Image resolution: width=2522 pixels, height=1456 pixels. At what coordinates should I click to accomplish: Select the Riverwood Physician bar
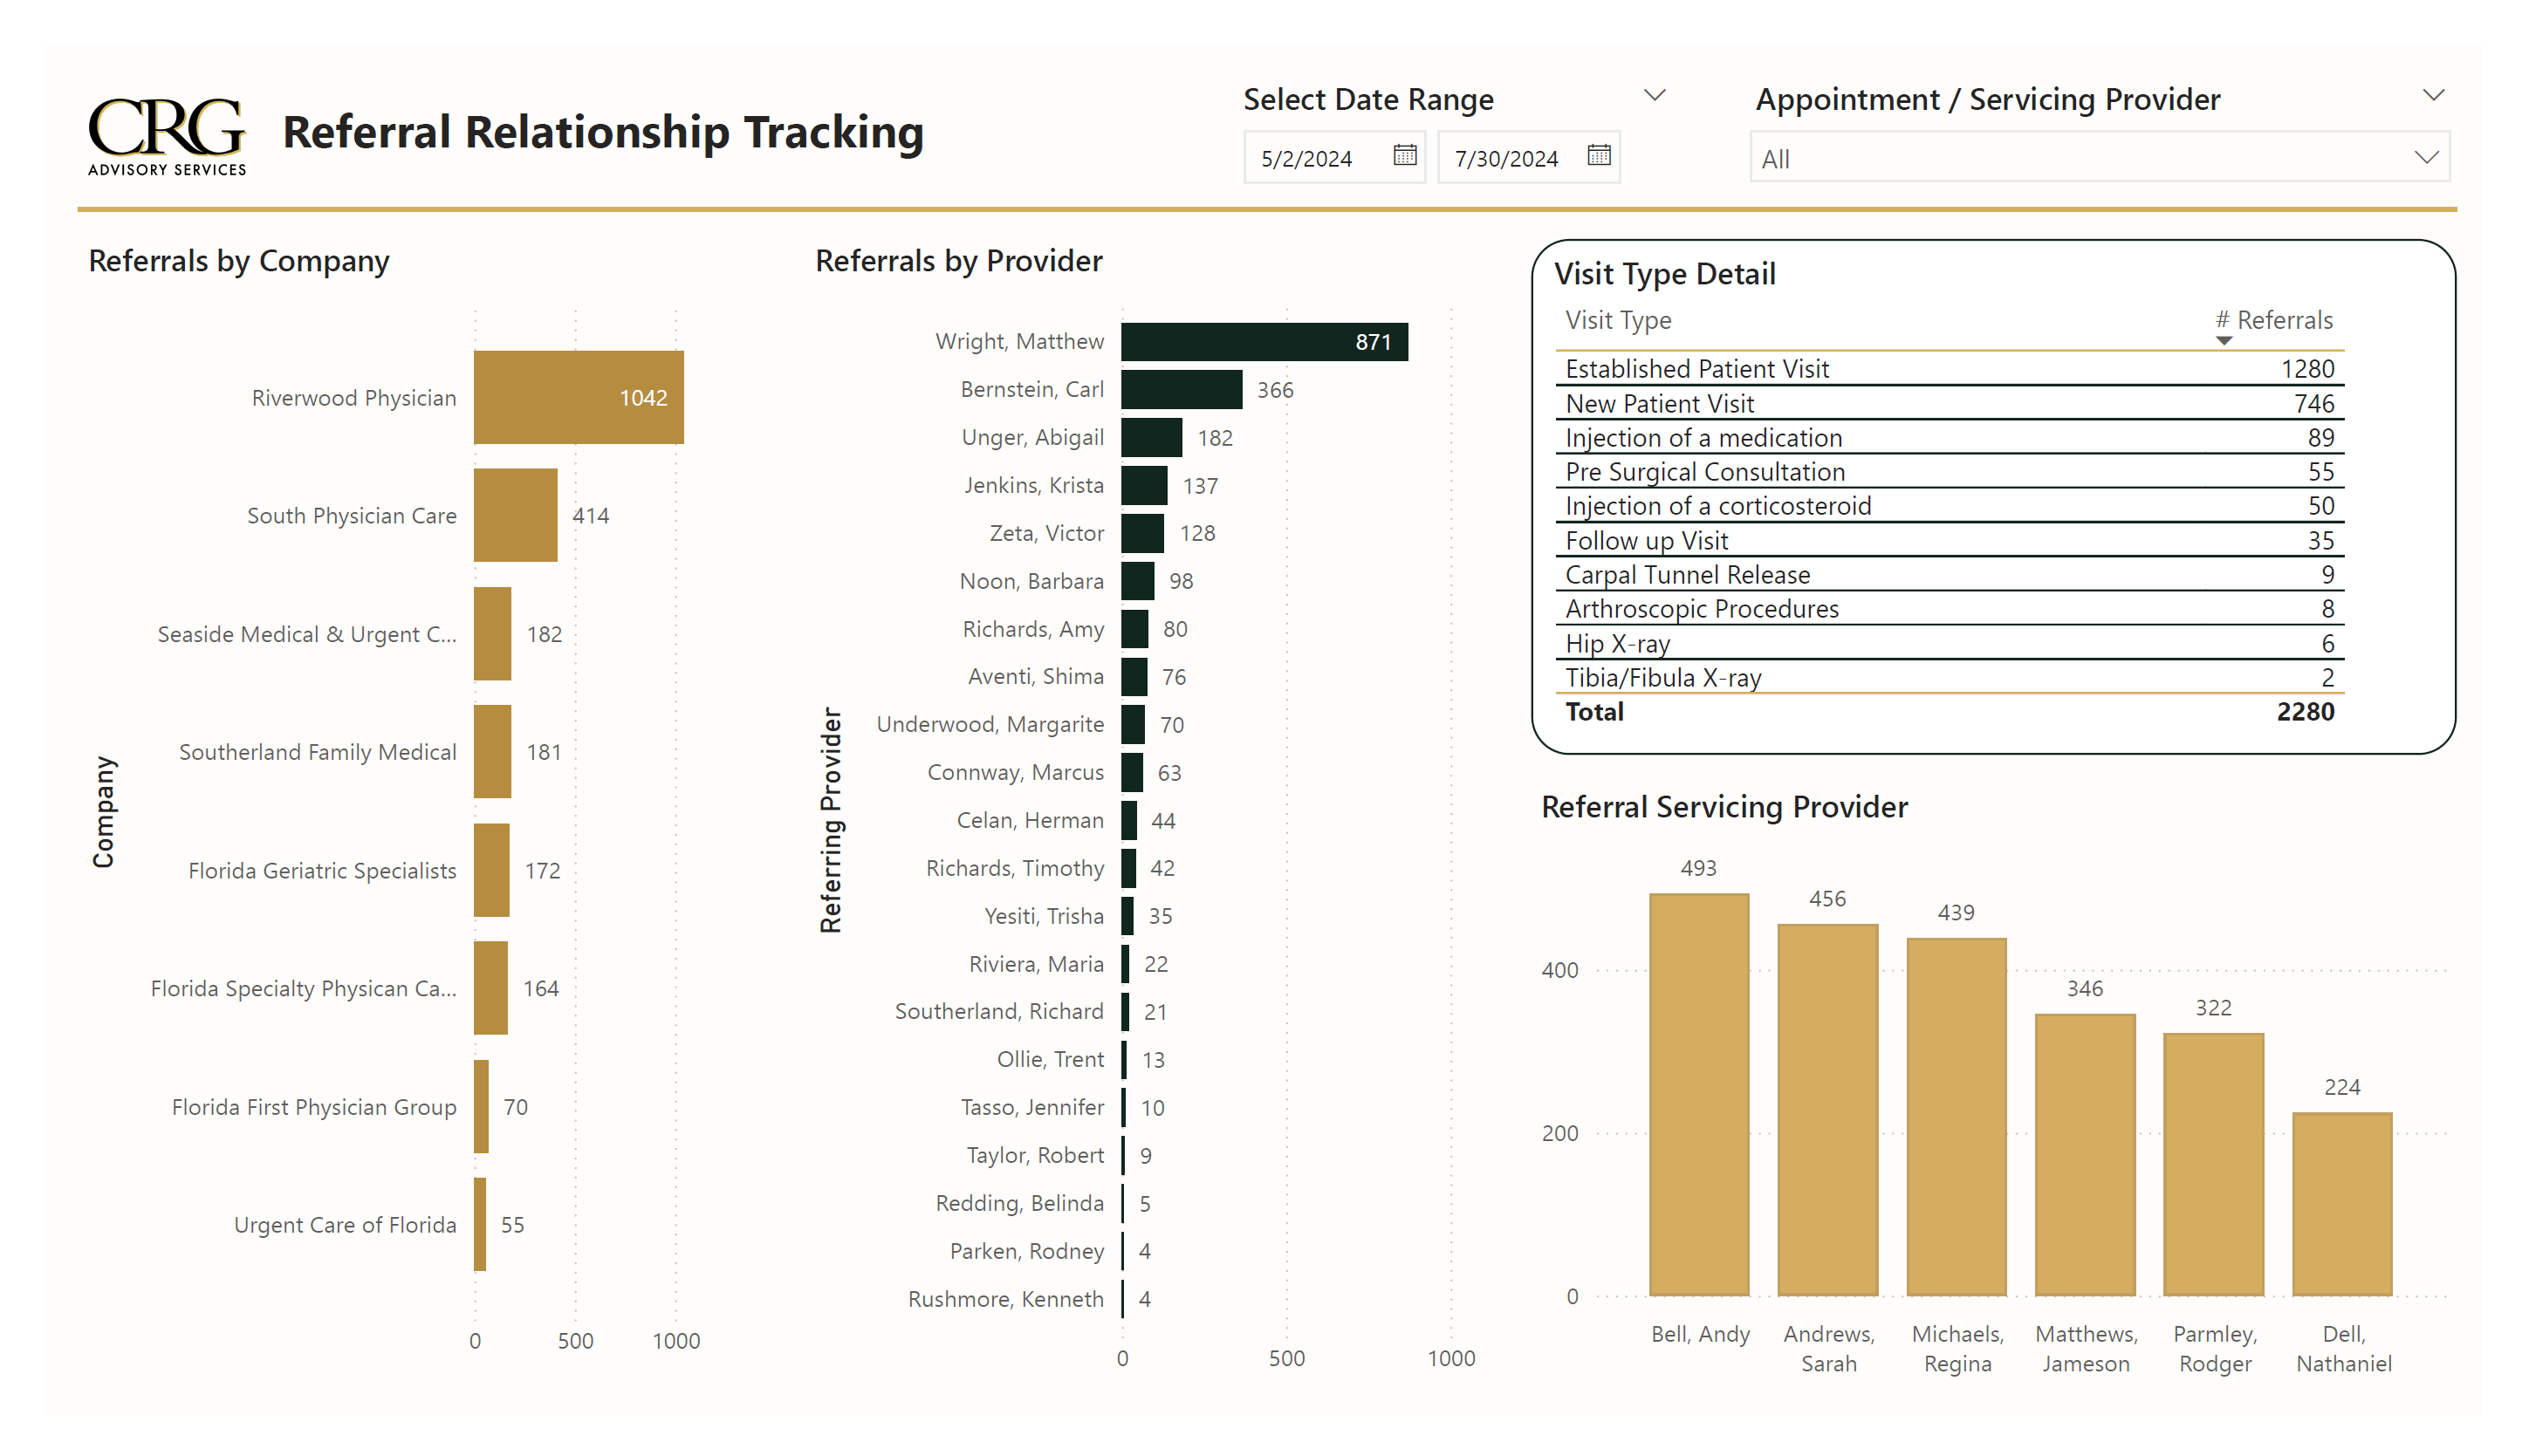pyautogui.click(x=578, y=397)
